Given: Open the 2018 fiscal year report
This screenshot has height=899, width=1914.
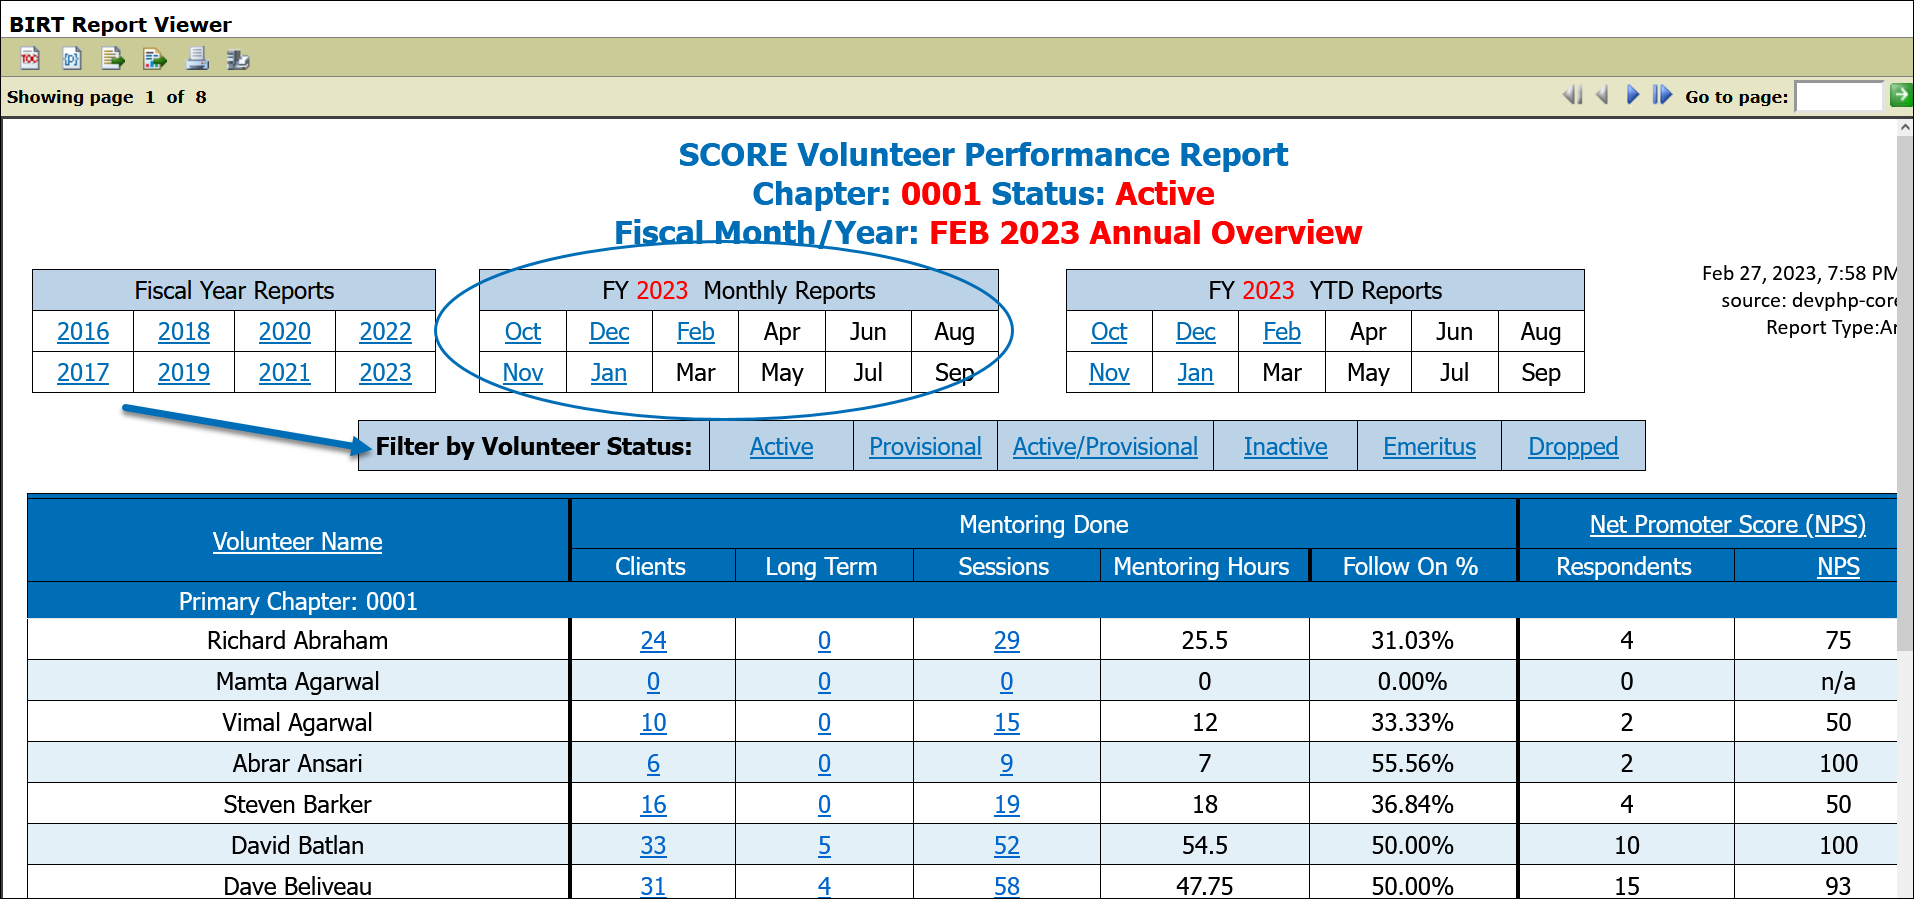Looking at the screenshot, I should [184, 332].
